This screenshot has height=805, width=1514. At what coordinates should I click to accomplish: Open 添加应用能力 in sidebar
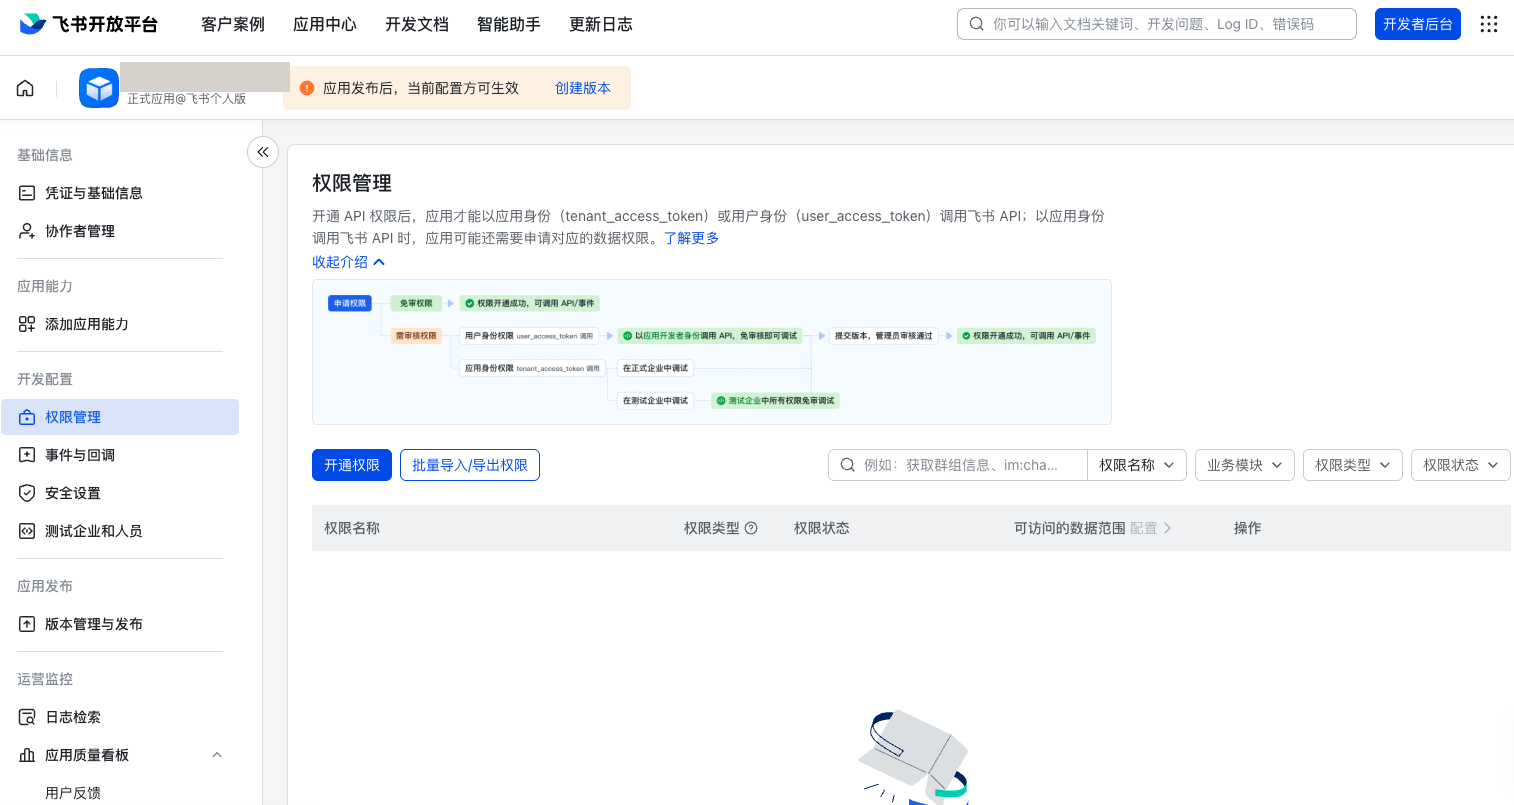[120, 324]
